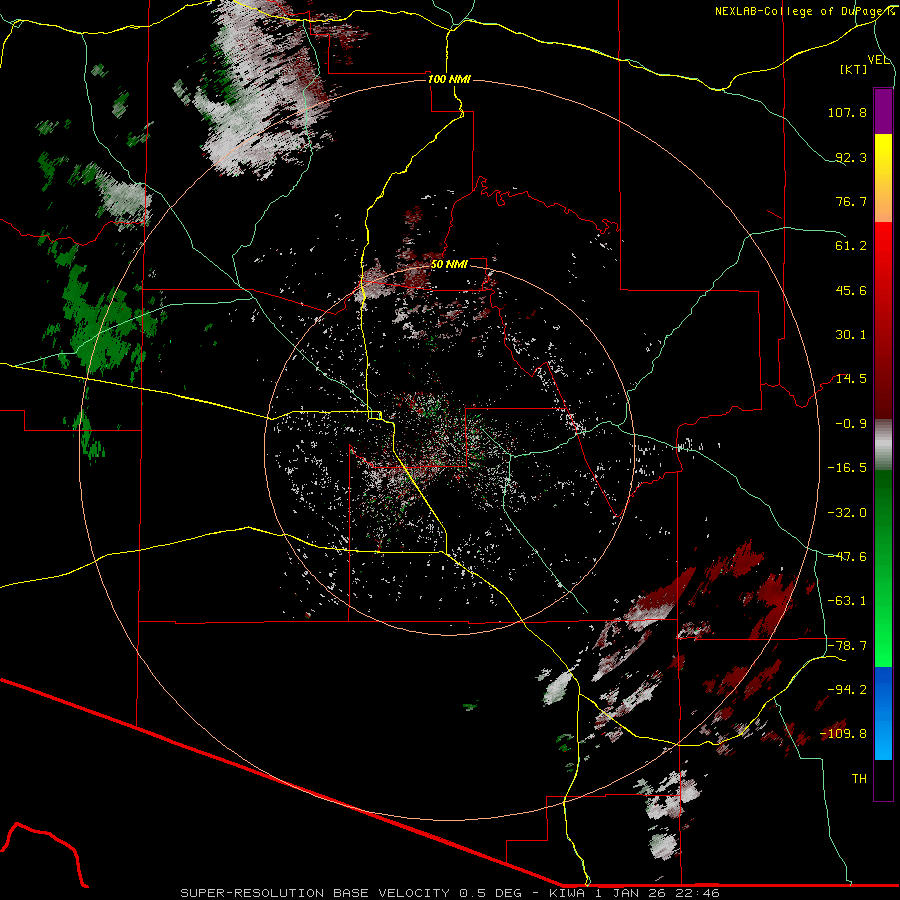
Task: Pick the red segment of the color bar
Action: (883, 320)
